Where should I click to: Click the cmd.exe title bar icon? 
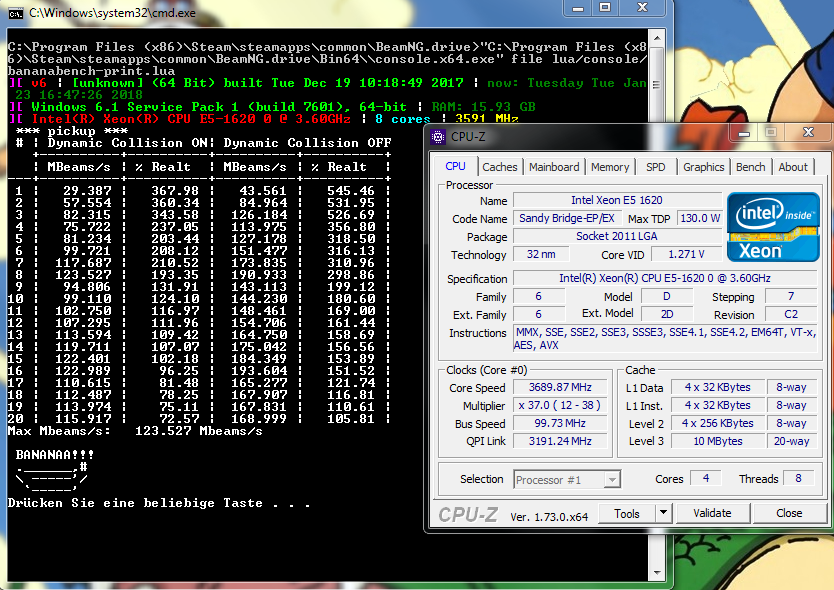16,13
